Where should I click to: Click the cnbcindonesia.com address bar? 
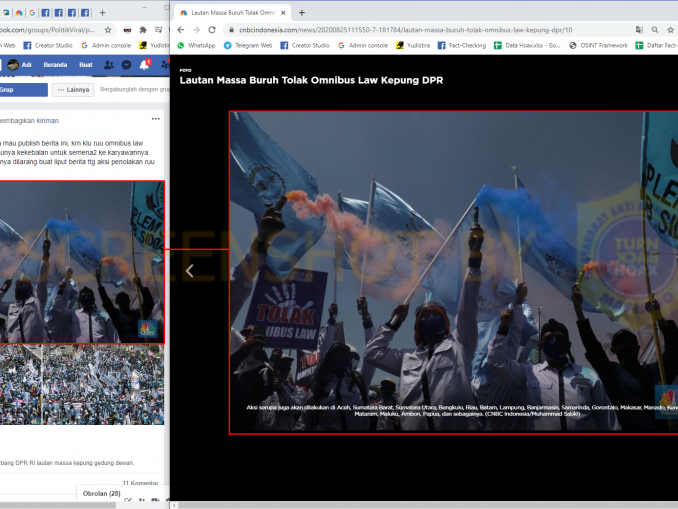pyautogui.click(x=405, y=30)
